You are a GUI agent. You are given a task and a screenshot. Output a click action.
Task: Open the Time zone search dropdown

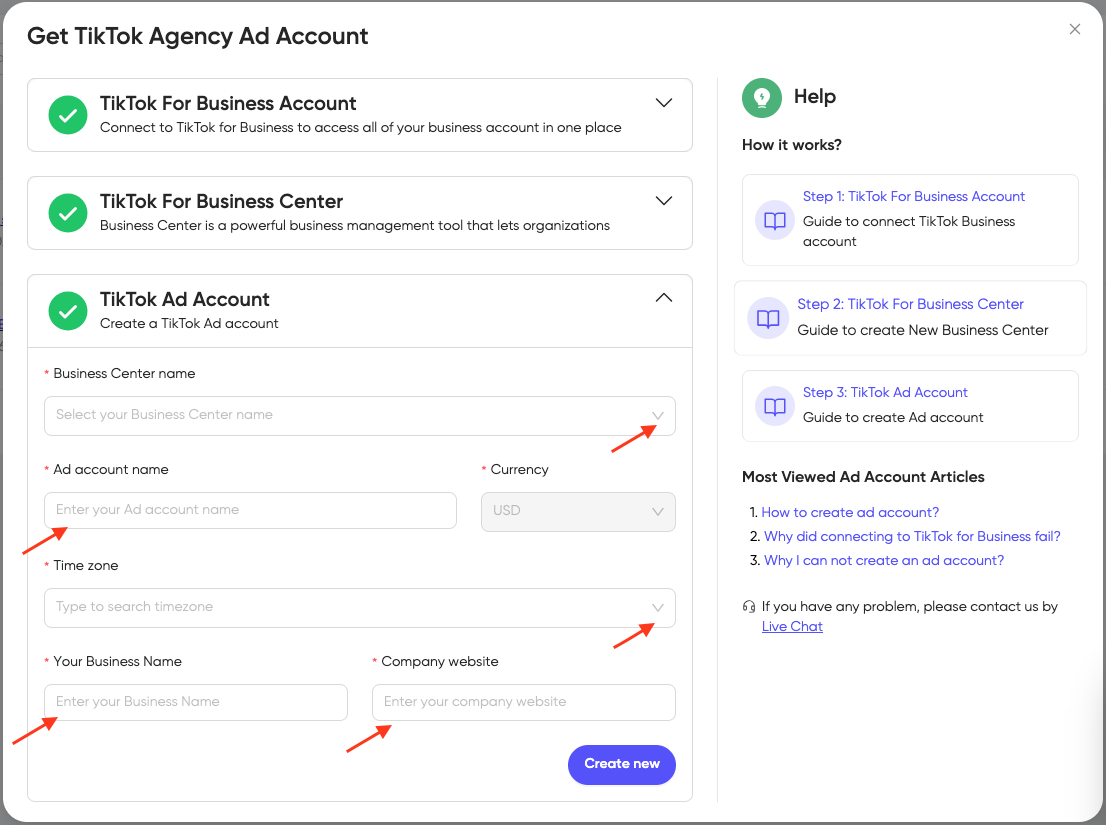coord(658,607)
